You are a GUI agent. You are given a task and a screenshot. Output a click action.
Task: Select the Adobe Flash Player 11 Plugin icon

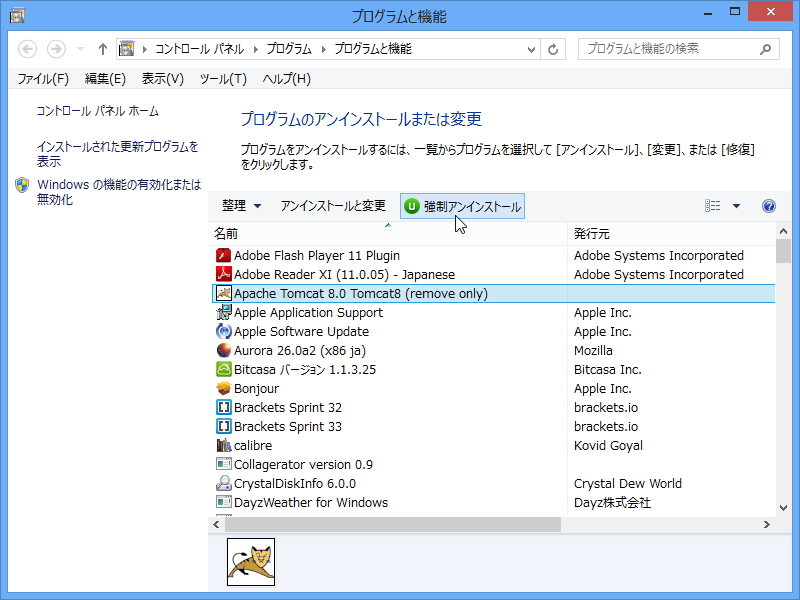click(225, 255)
